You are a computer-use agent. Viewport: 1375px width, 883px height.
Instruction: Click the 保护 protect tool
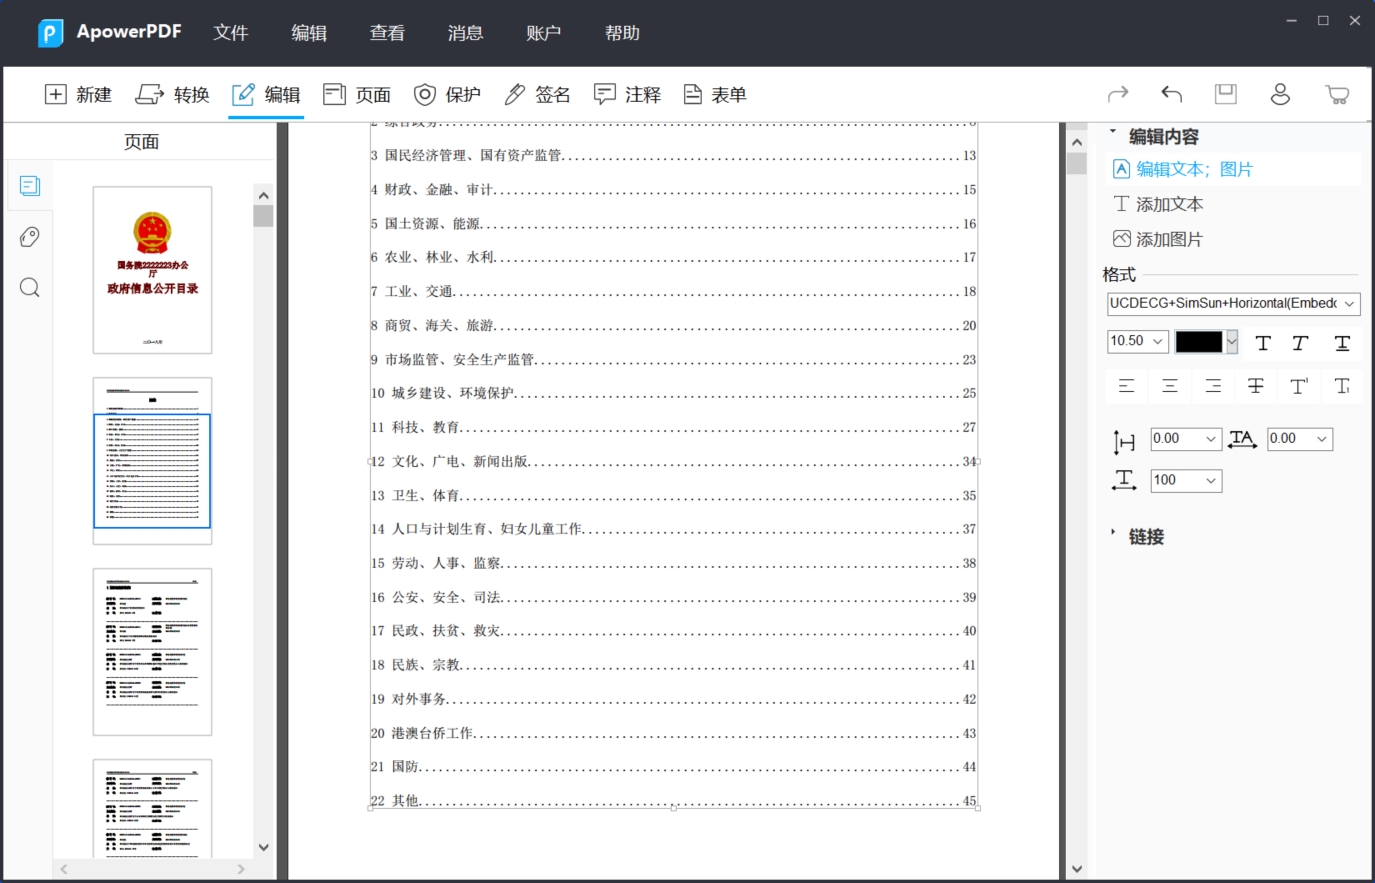point(446,94)
